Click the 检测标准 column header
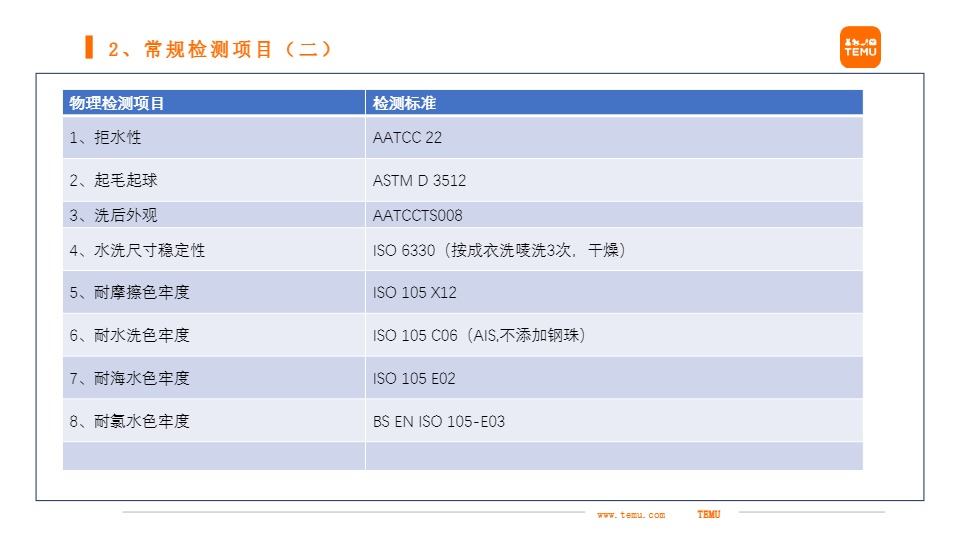The width and height of the screenshot is (960, 540). click(404, 103)
